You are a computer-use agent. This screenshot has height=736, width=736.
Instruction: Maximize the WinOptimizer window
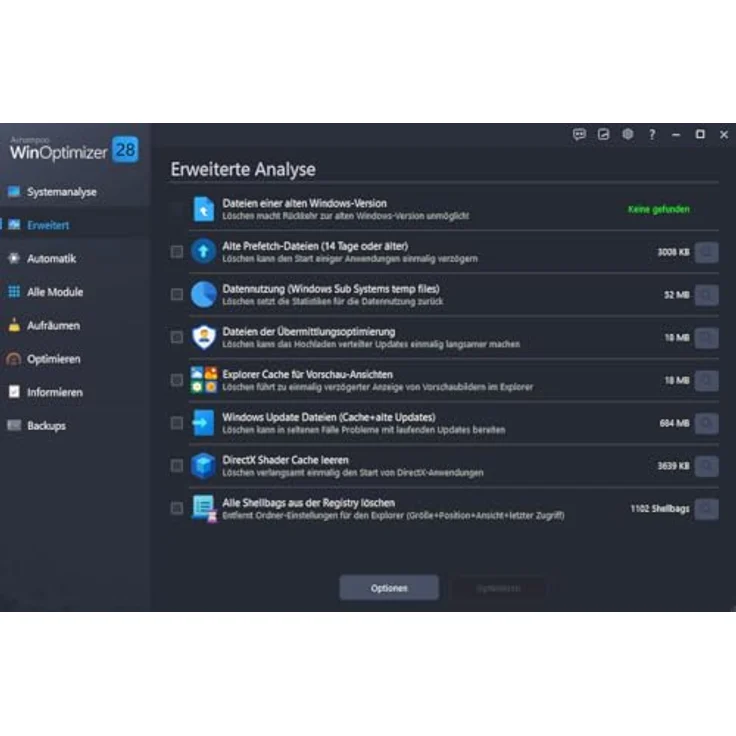point(700,135)
